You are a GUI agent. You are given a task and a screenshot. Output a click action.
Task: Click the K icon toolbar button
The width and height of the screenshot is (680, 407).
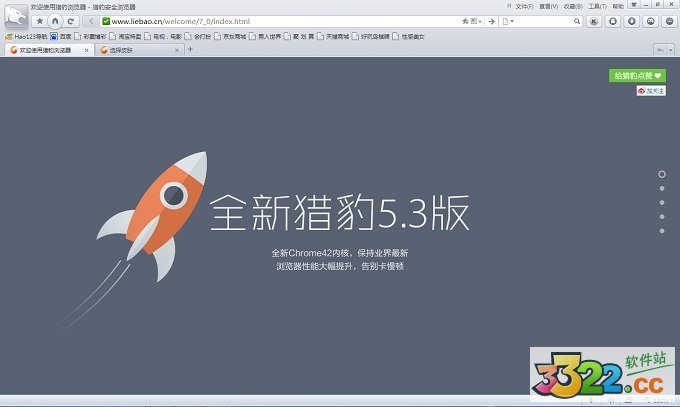(594, 21)
